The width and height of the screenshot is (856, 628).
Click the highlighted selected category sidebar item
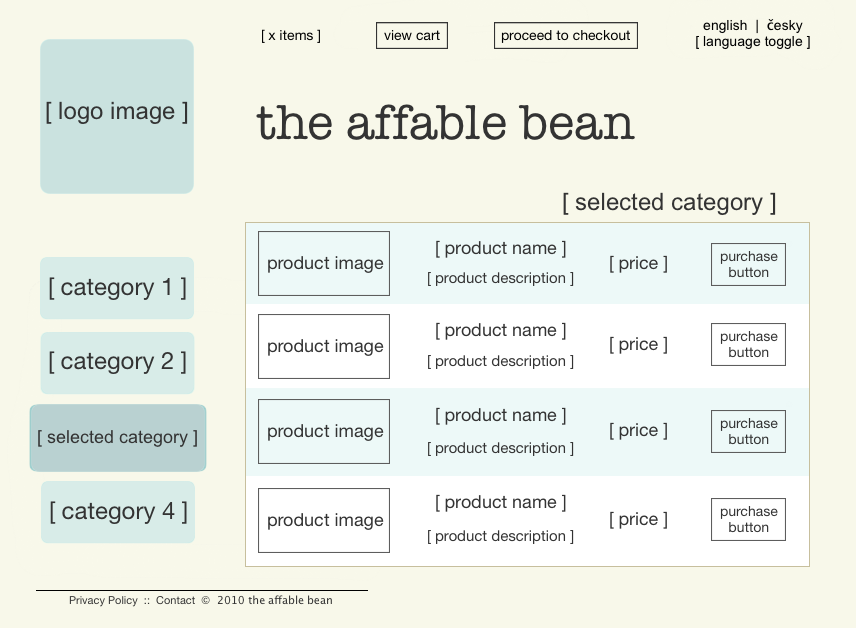coord(118,438)
